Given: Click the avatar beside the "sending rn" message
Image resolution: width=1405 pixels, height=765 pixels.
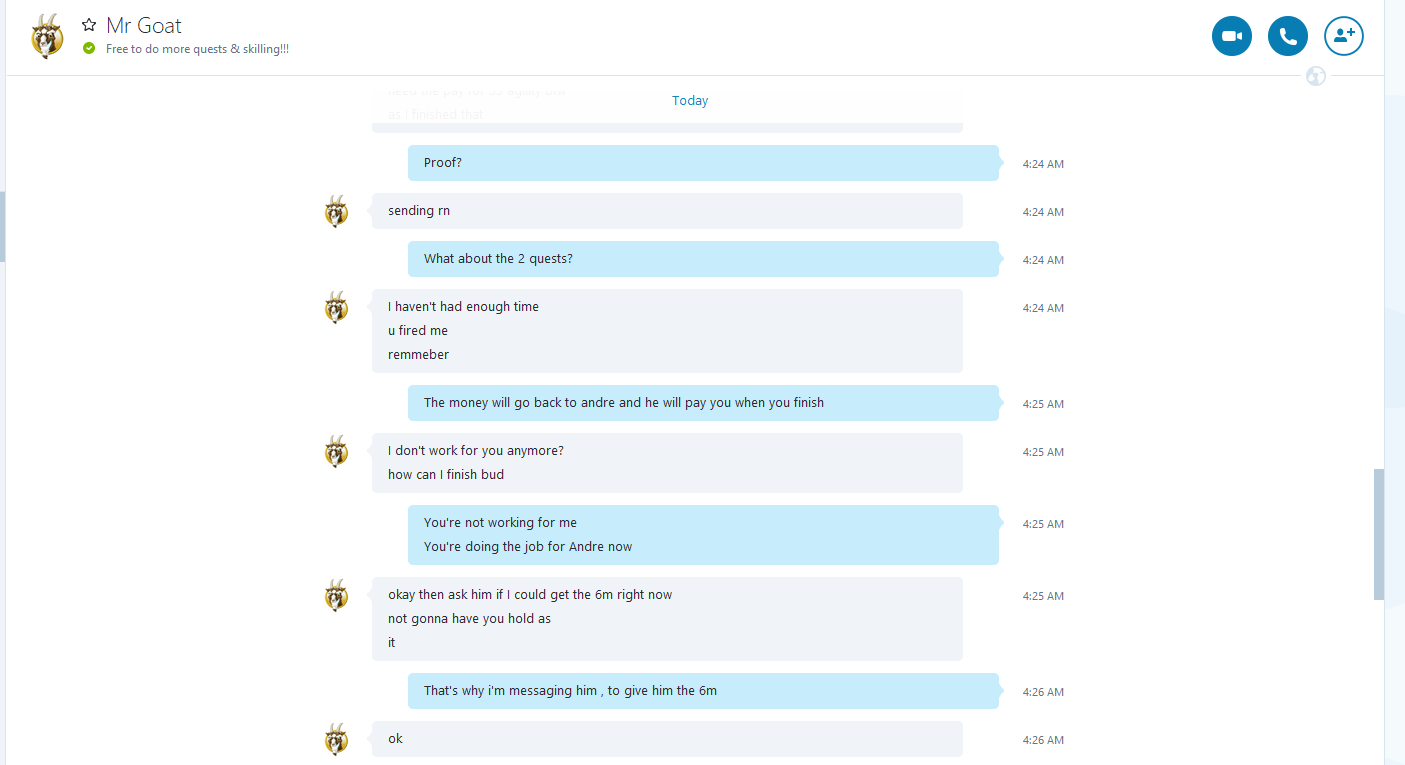Looking at the screenshot, I should [336, 211].
